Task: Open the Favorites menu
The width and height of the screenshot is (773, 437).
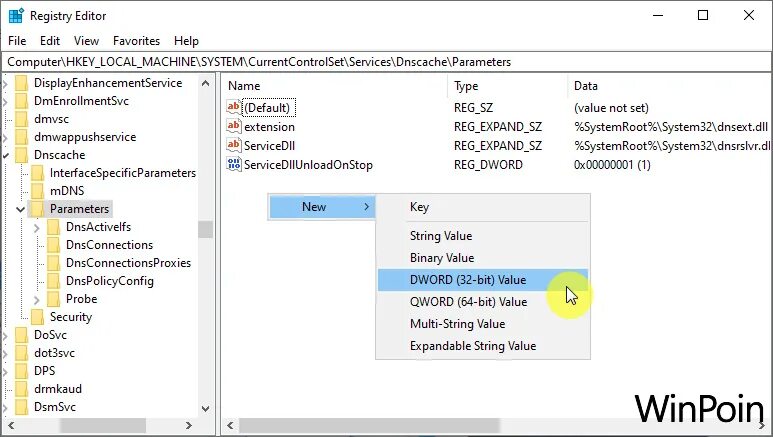Action: point(136,41)
